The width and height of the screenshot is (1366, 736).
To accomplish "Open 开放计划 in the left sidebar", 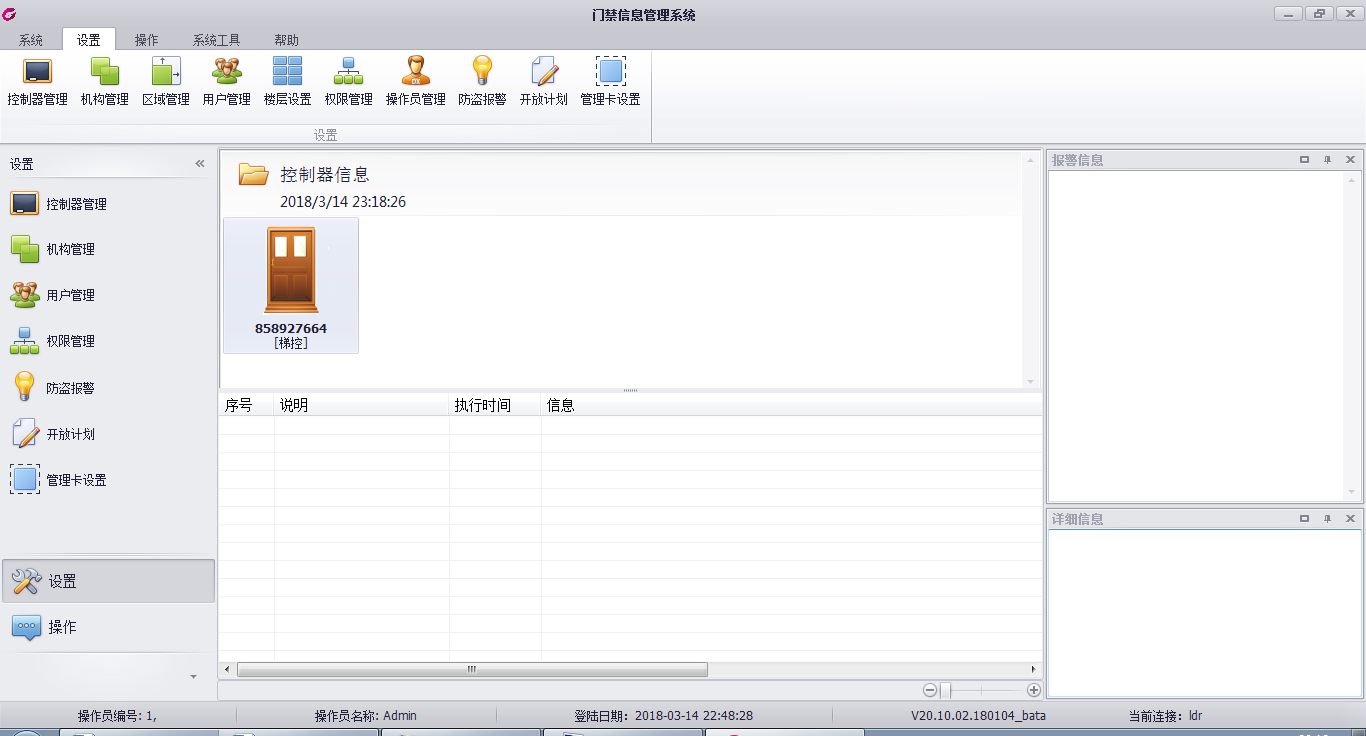I will 70,434.
